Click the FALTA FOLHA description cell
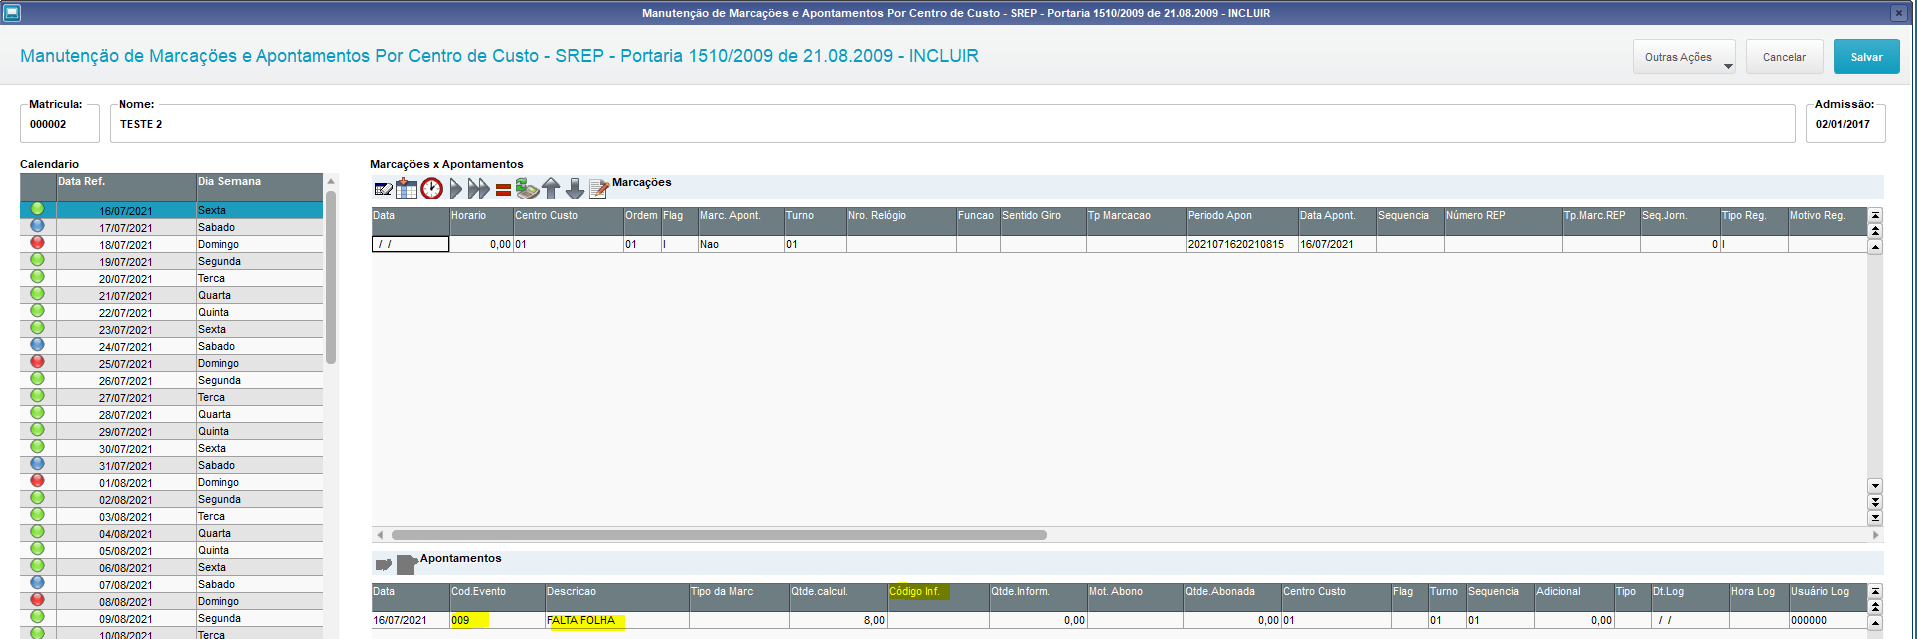This screenshot has height=639, width=1917. [x=617, y=620]
